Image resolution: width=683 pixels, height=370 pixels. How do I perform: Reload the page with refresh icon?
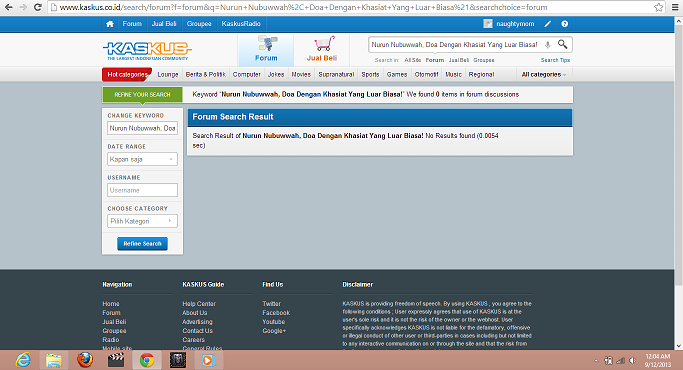point(38,7)
